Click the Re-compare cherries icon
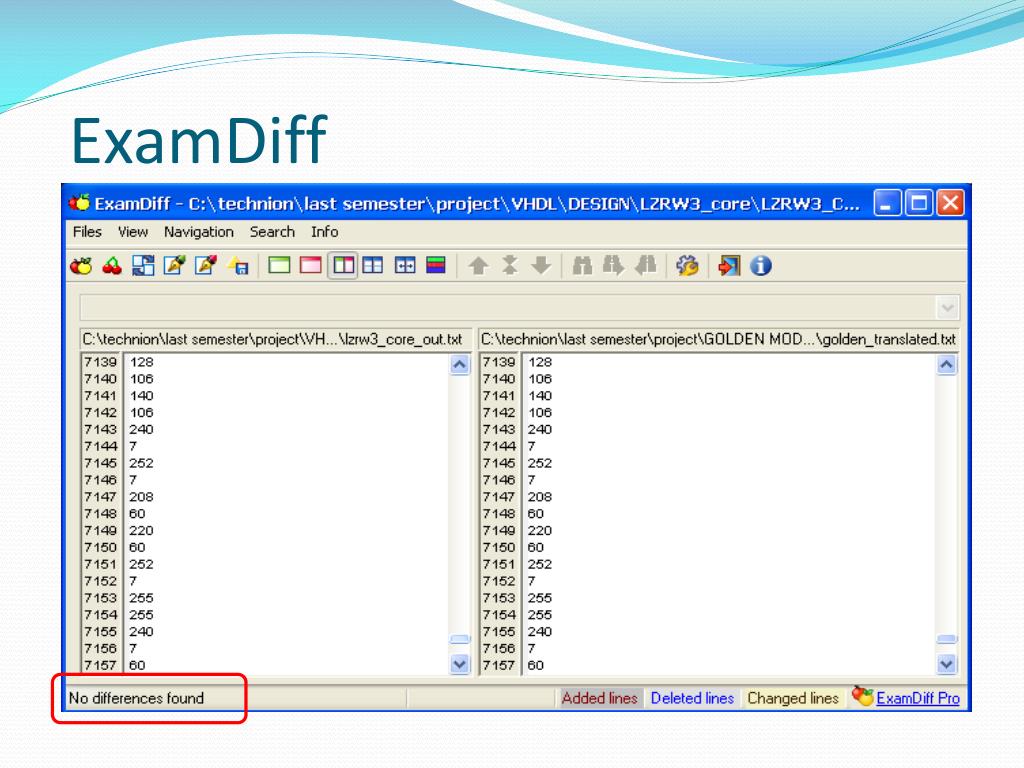Viewport: 1024px width, 768px height. [112, 266]
